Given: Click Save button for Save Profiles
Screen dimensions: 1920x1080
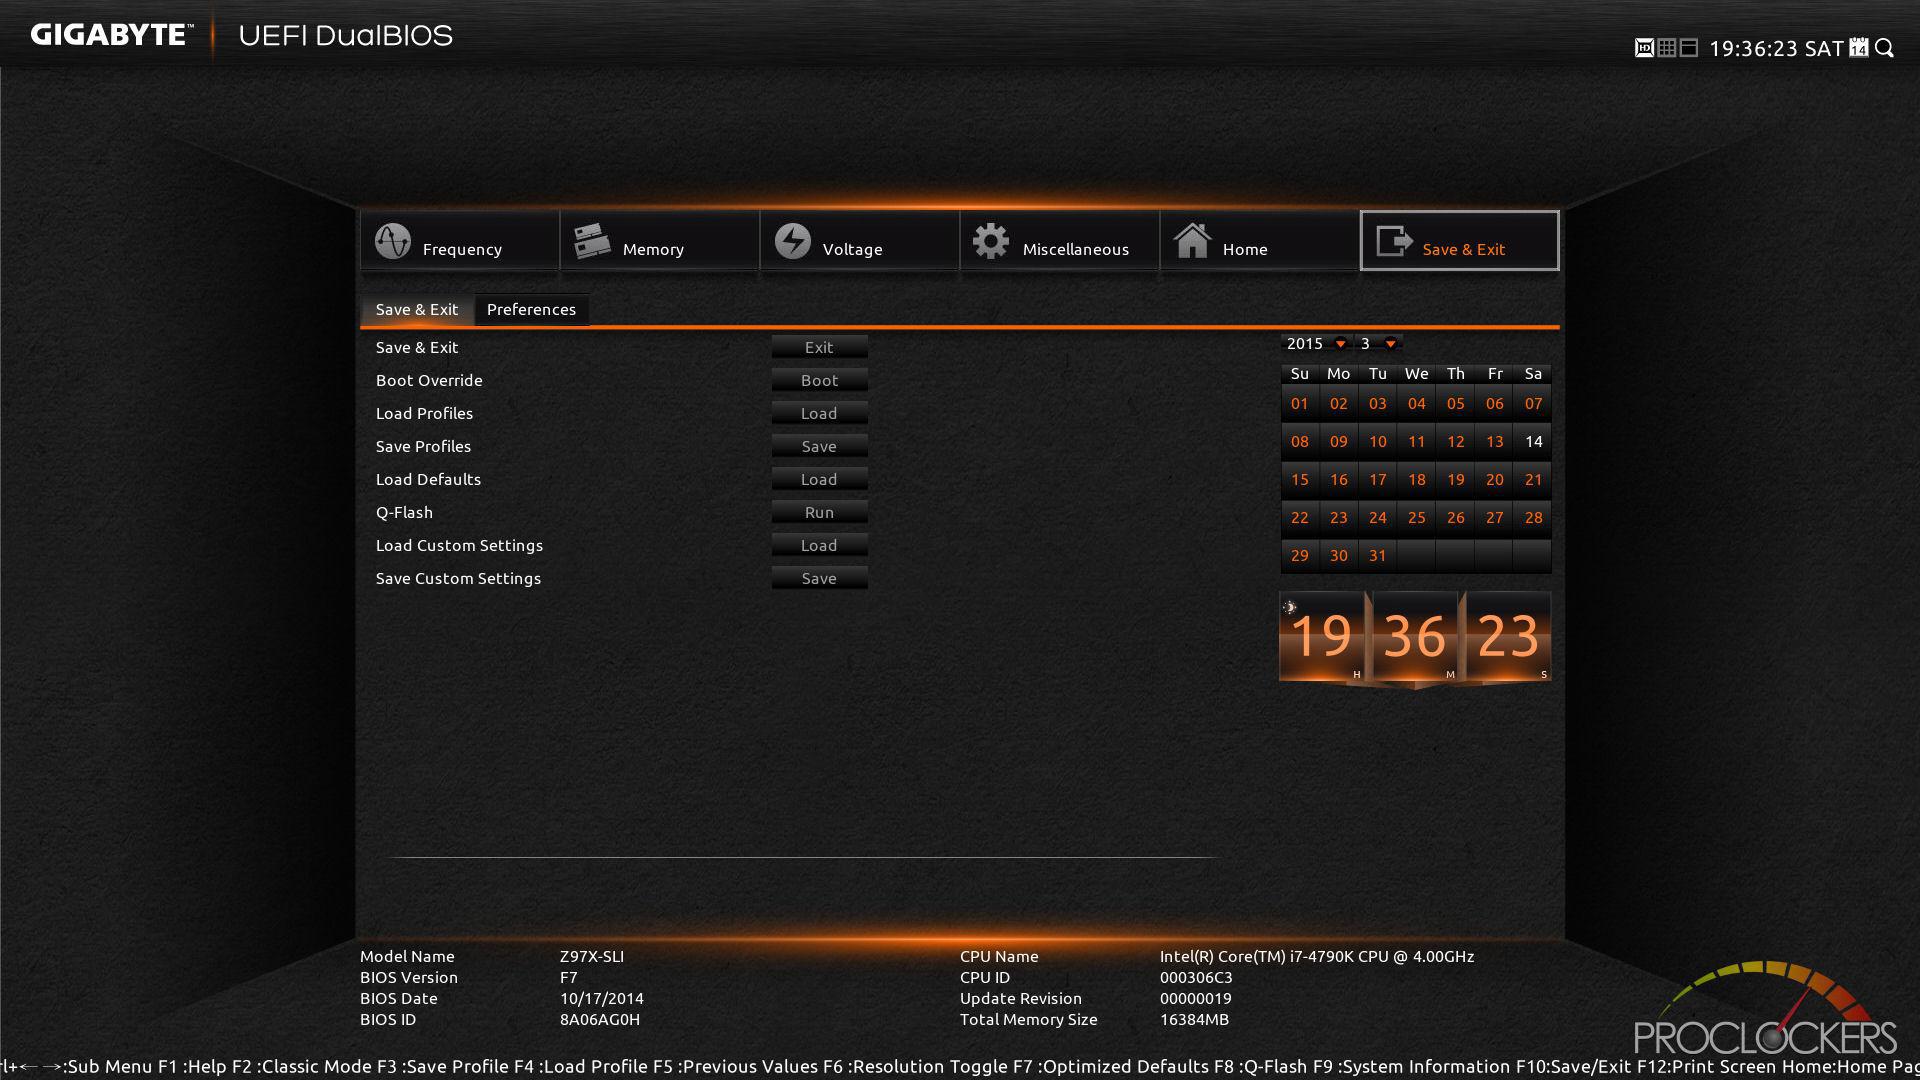Looking at the screenshot, I should pyautogui.click(x=819, y=446).
